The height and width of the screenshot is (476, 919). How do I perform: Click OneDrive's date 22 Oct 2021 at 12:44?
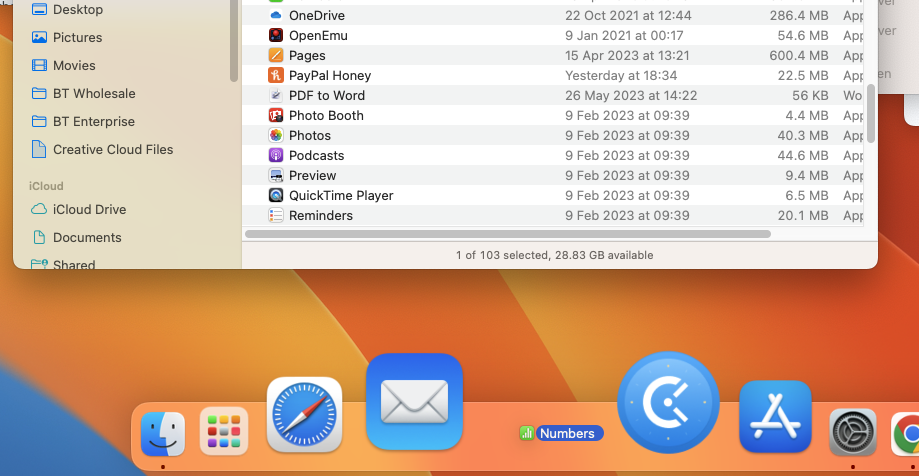[628, 15]
